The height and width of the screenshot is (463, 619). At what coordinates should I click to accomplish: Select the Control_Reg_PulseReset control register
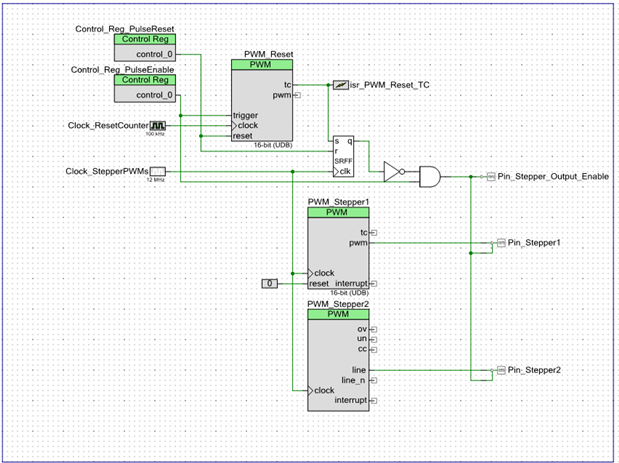tap(145, 47)
